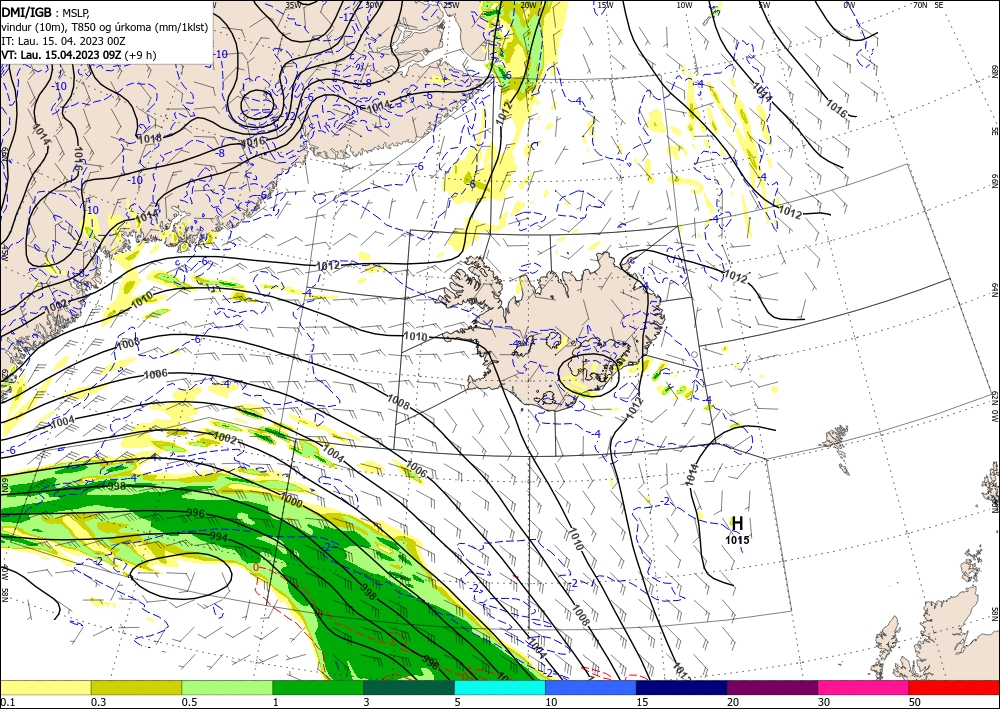
Task: Click the '994' isobar label
Action: [x=219, y=537]
